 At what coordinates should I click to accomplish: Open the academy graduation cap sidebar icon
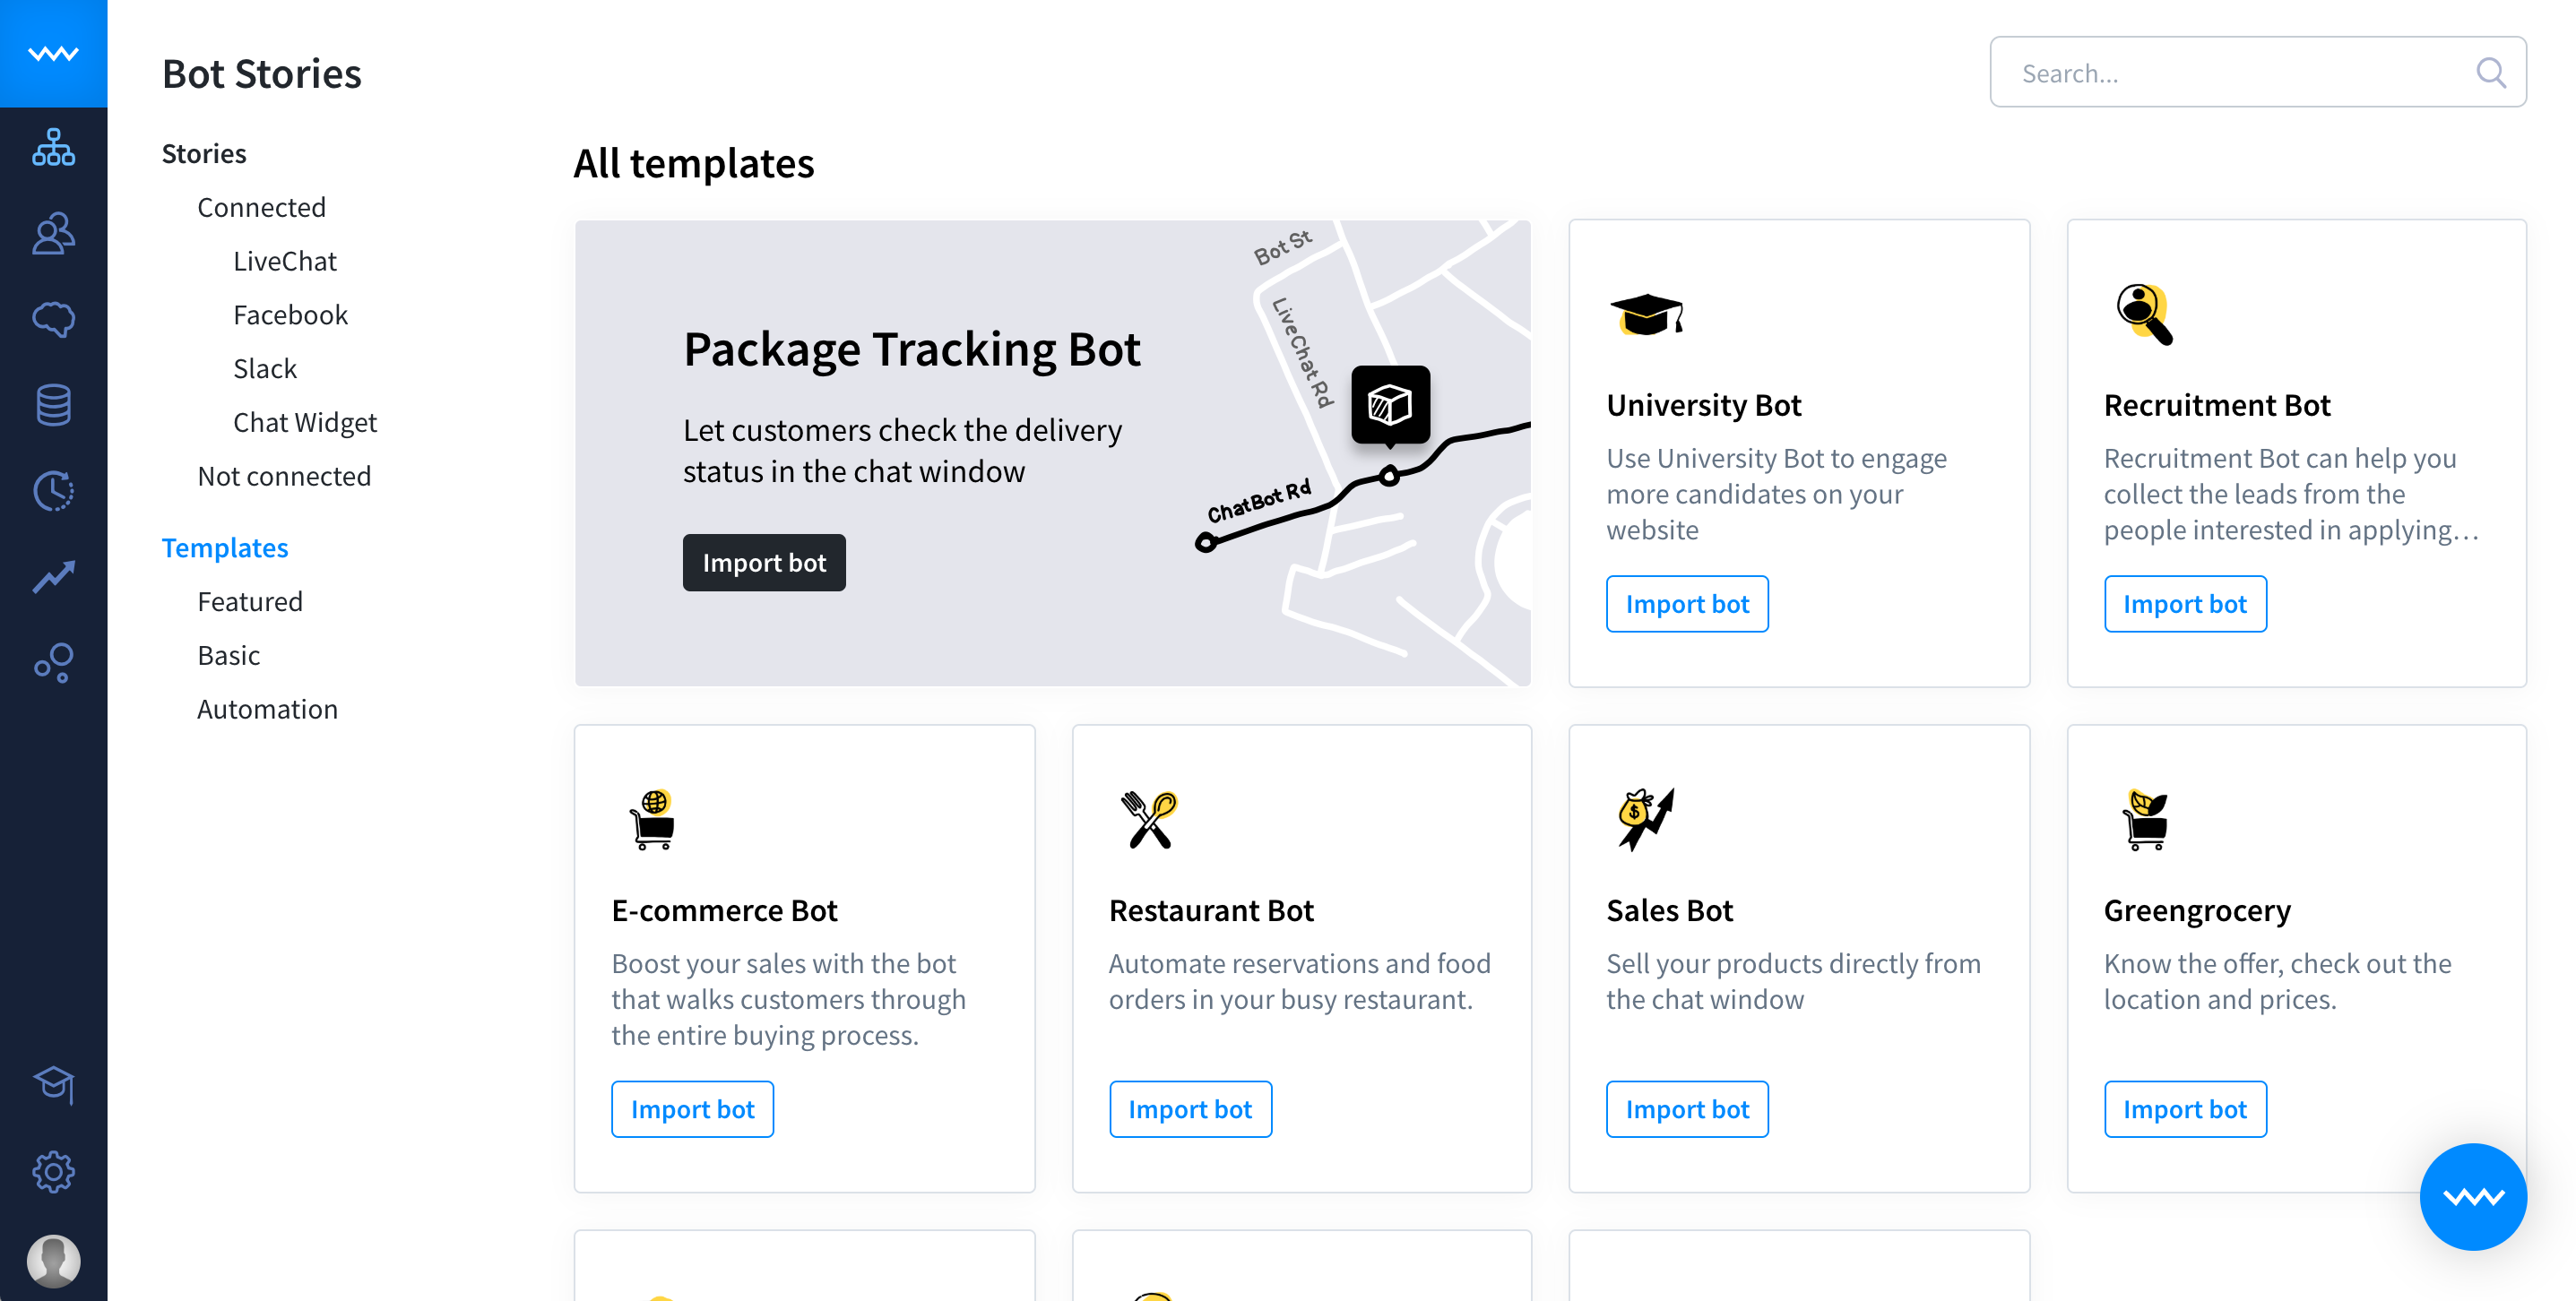(x=53, y=1085)
